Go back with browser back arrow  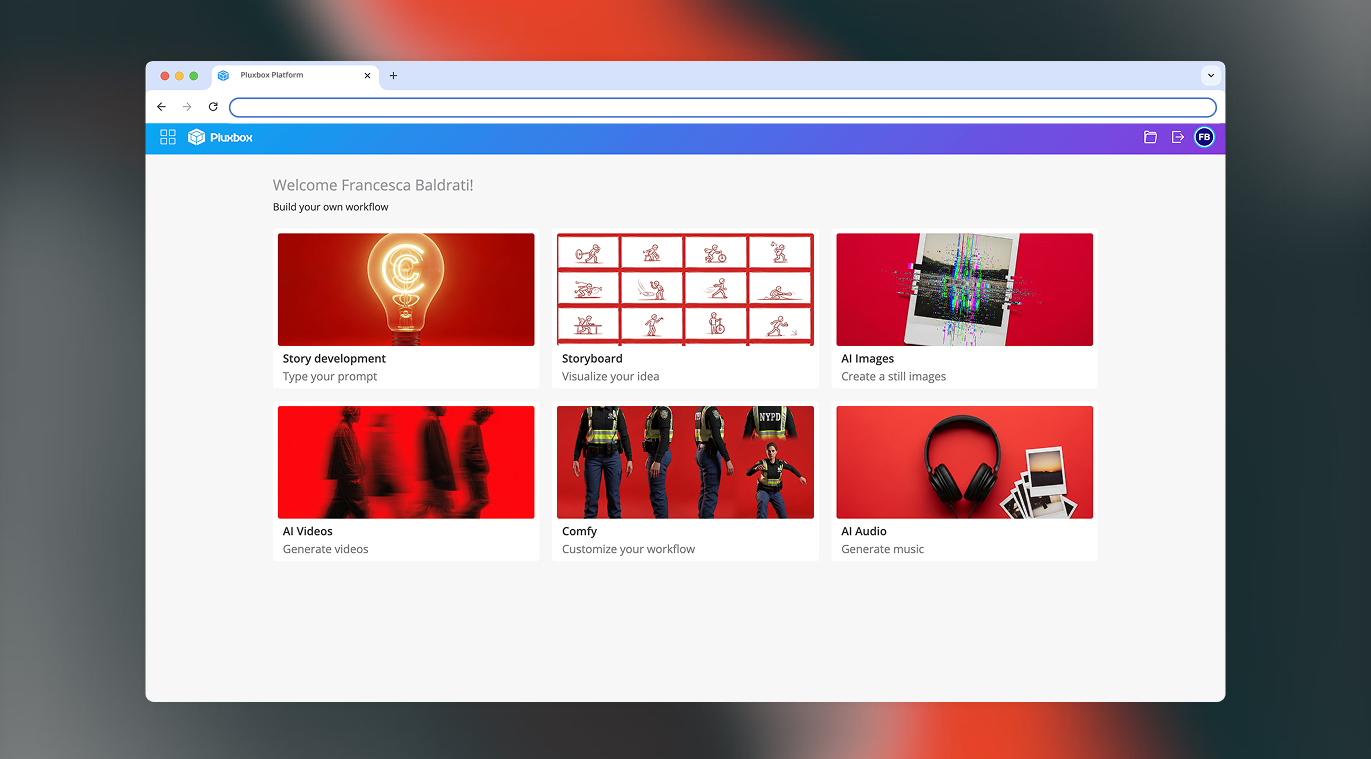161,107
